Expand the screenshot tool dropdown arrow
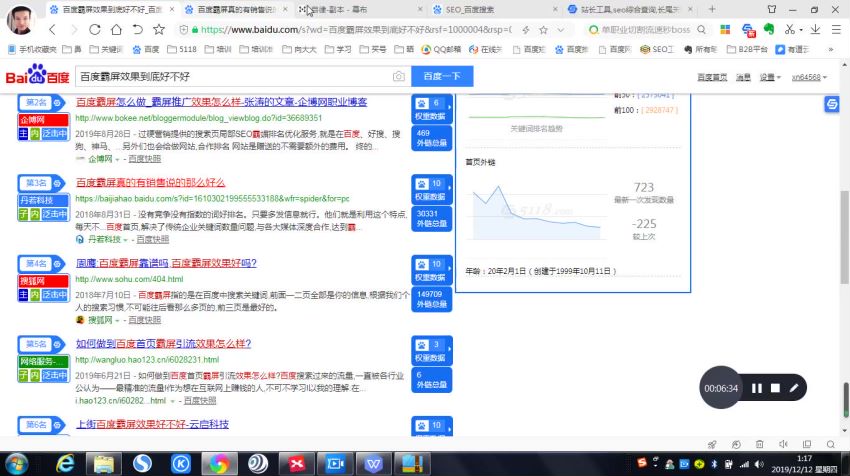Viewport: 850px width, 476px height. coord(801,30)
